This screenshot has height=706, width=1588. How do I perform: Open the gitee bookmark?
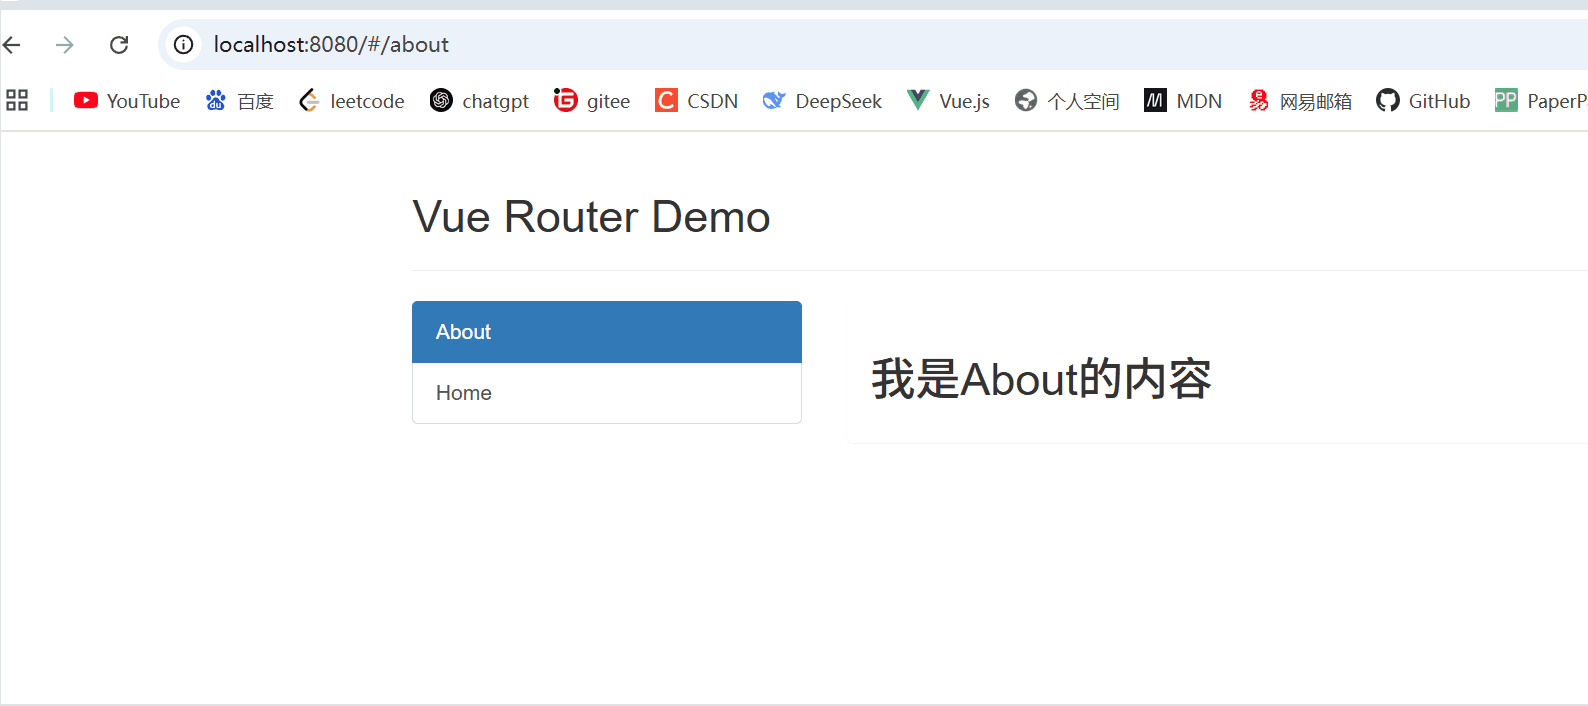[x=592, y=101]
